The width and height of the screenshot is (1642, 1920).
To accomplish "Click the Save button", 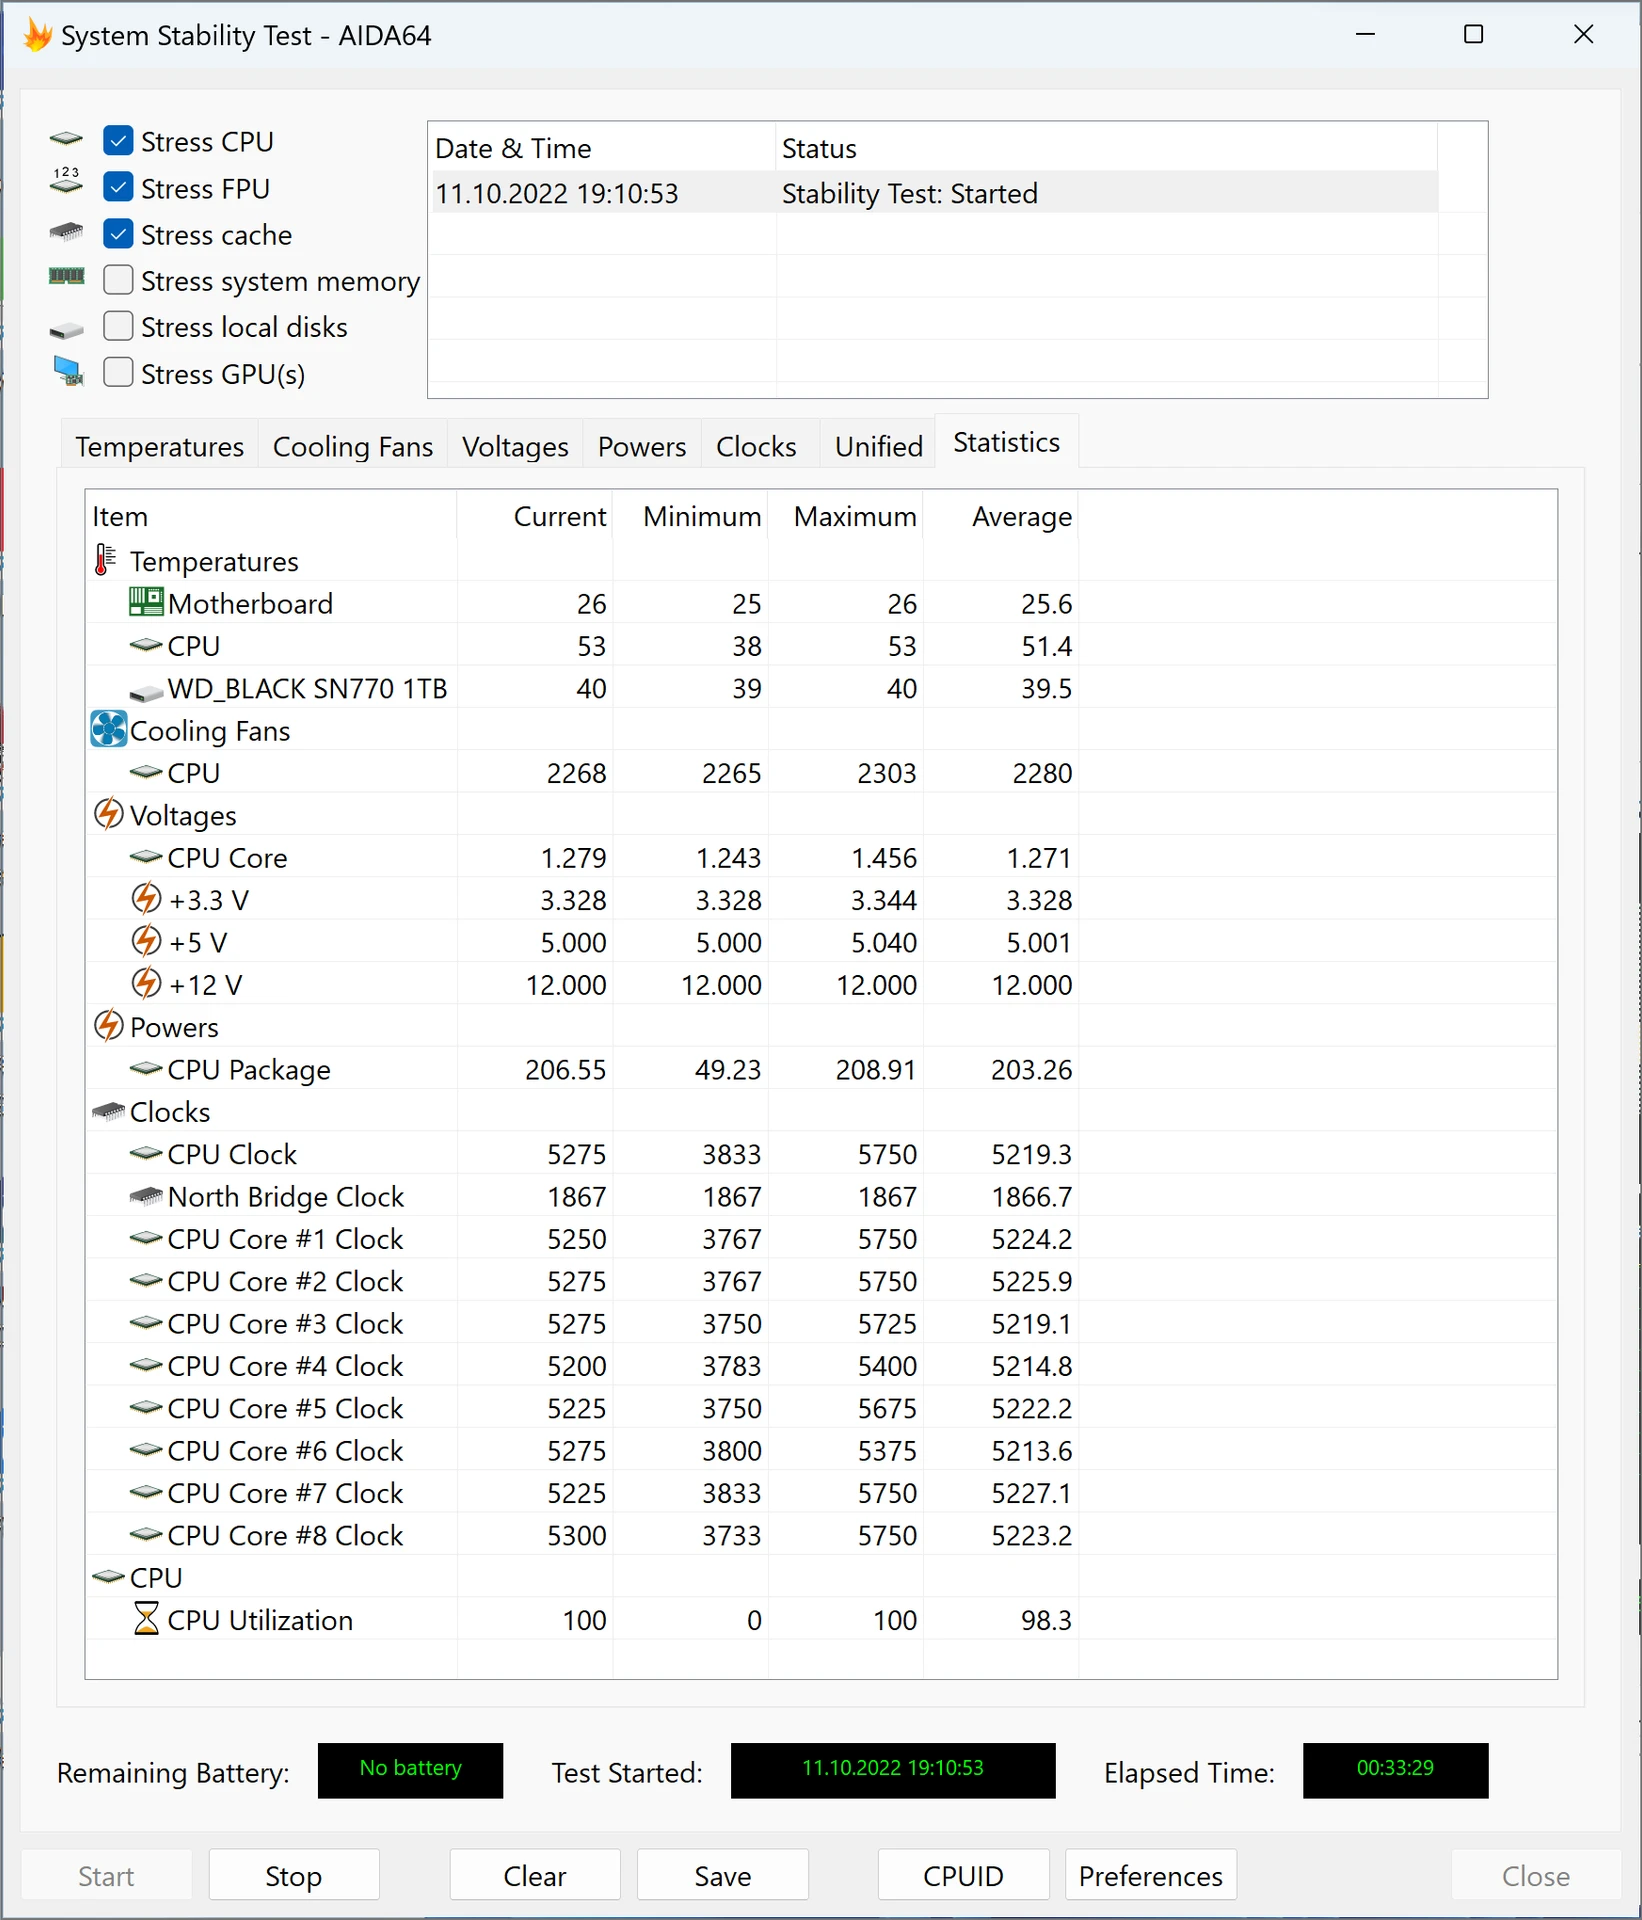I will click(723, 1876).
